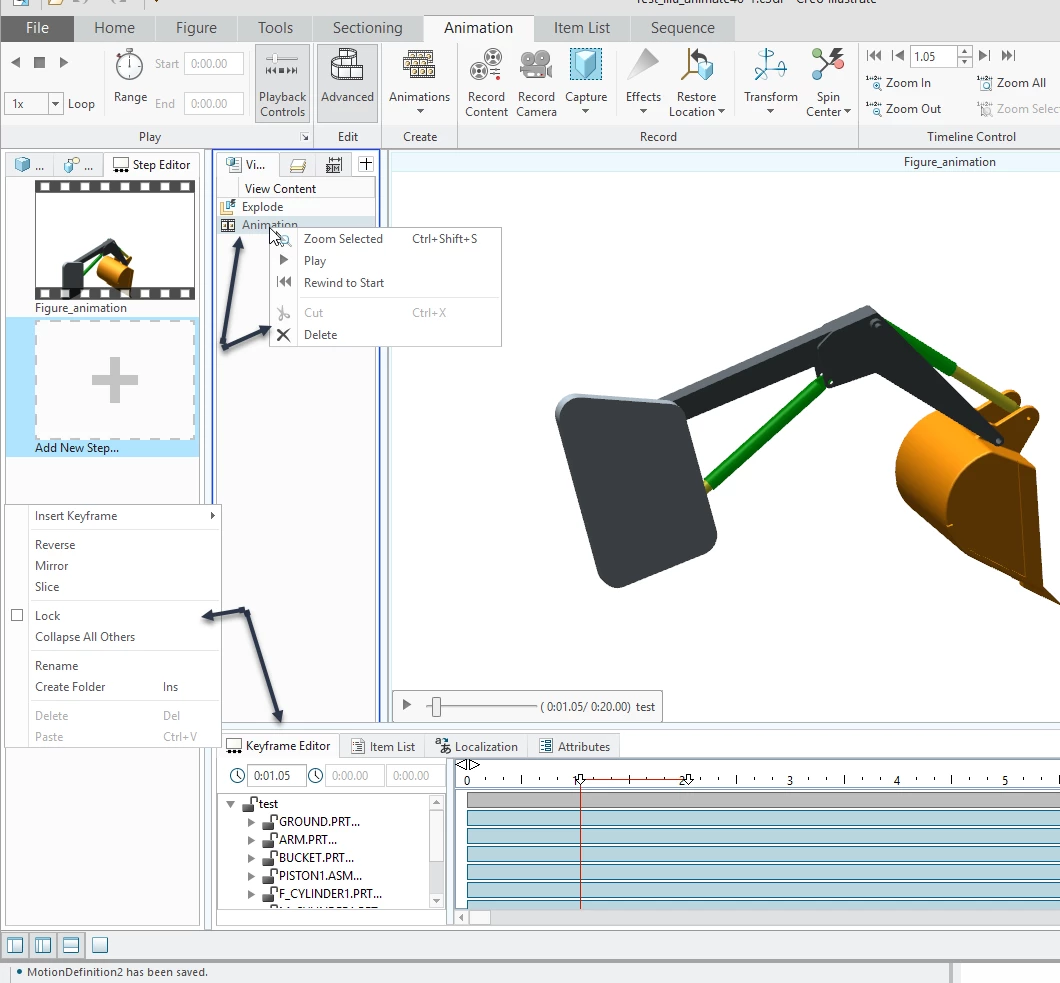The width and height of the screenshot is (1060, 983).
Task: Click the Record Content icon
Action: coord(485,66)
